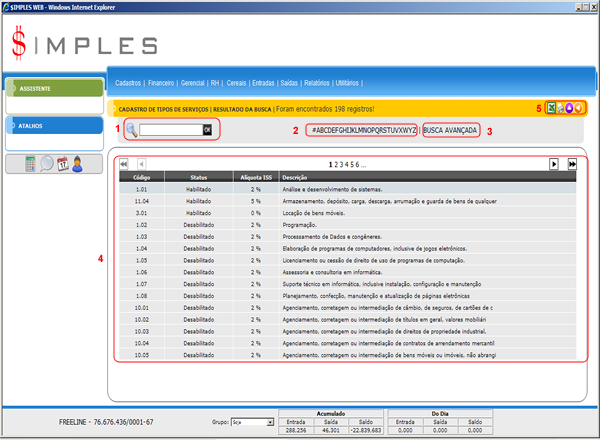Jump to the first page of results
Image resolution: width=600 pixels, height=440 pixels.
[124, 163]
